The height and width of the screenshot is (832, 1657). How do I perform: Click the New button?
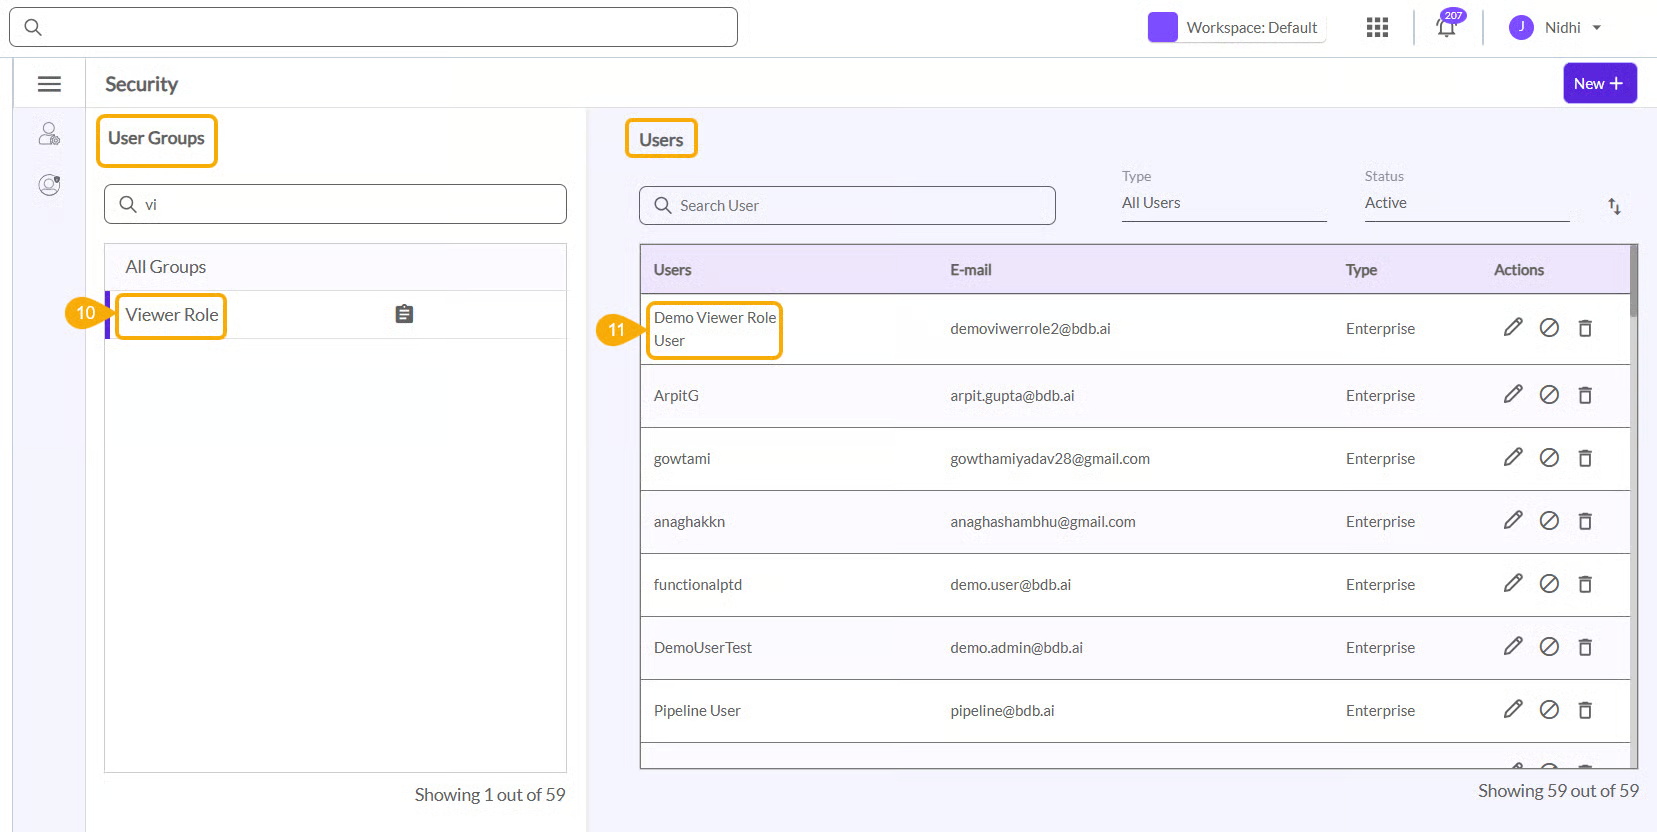[1599, 84]
